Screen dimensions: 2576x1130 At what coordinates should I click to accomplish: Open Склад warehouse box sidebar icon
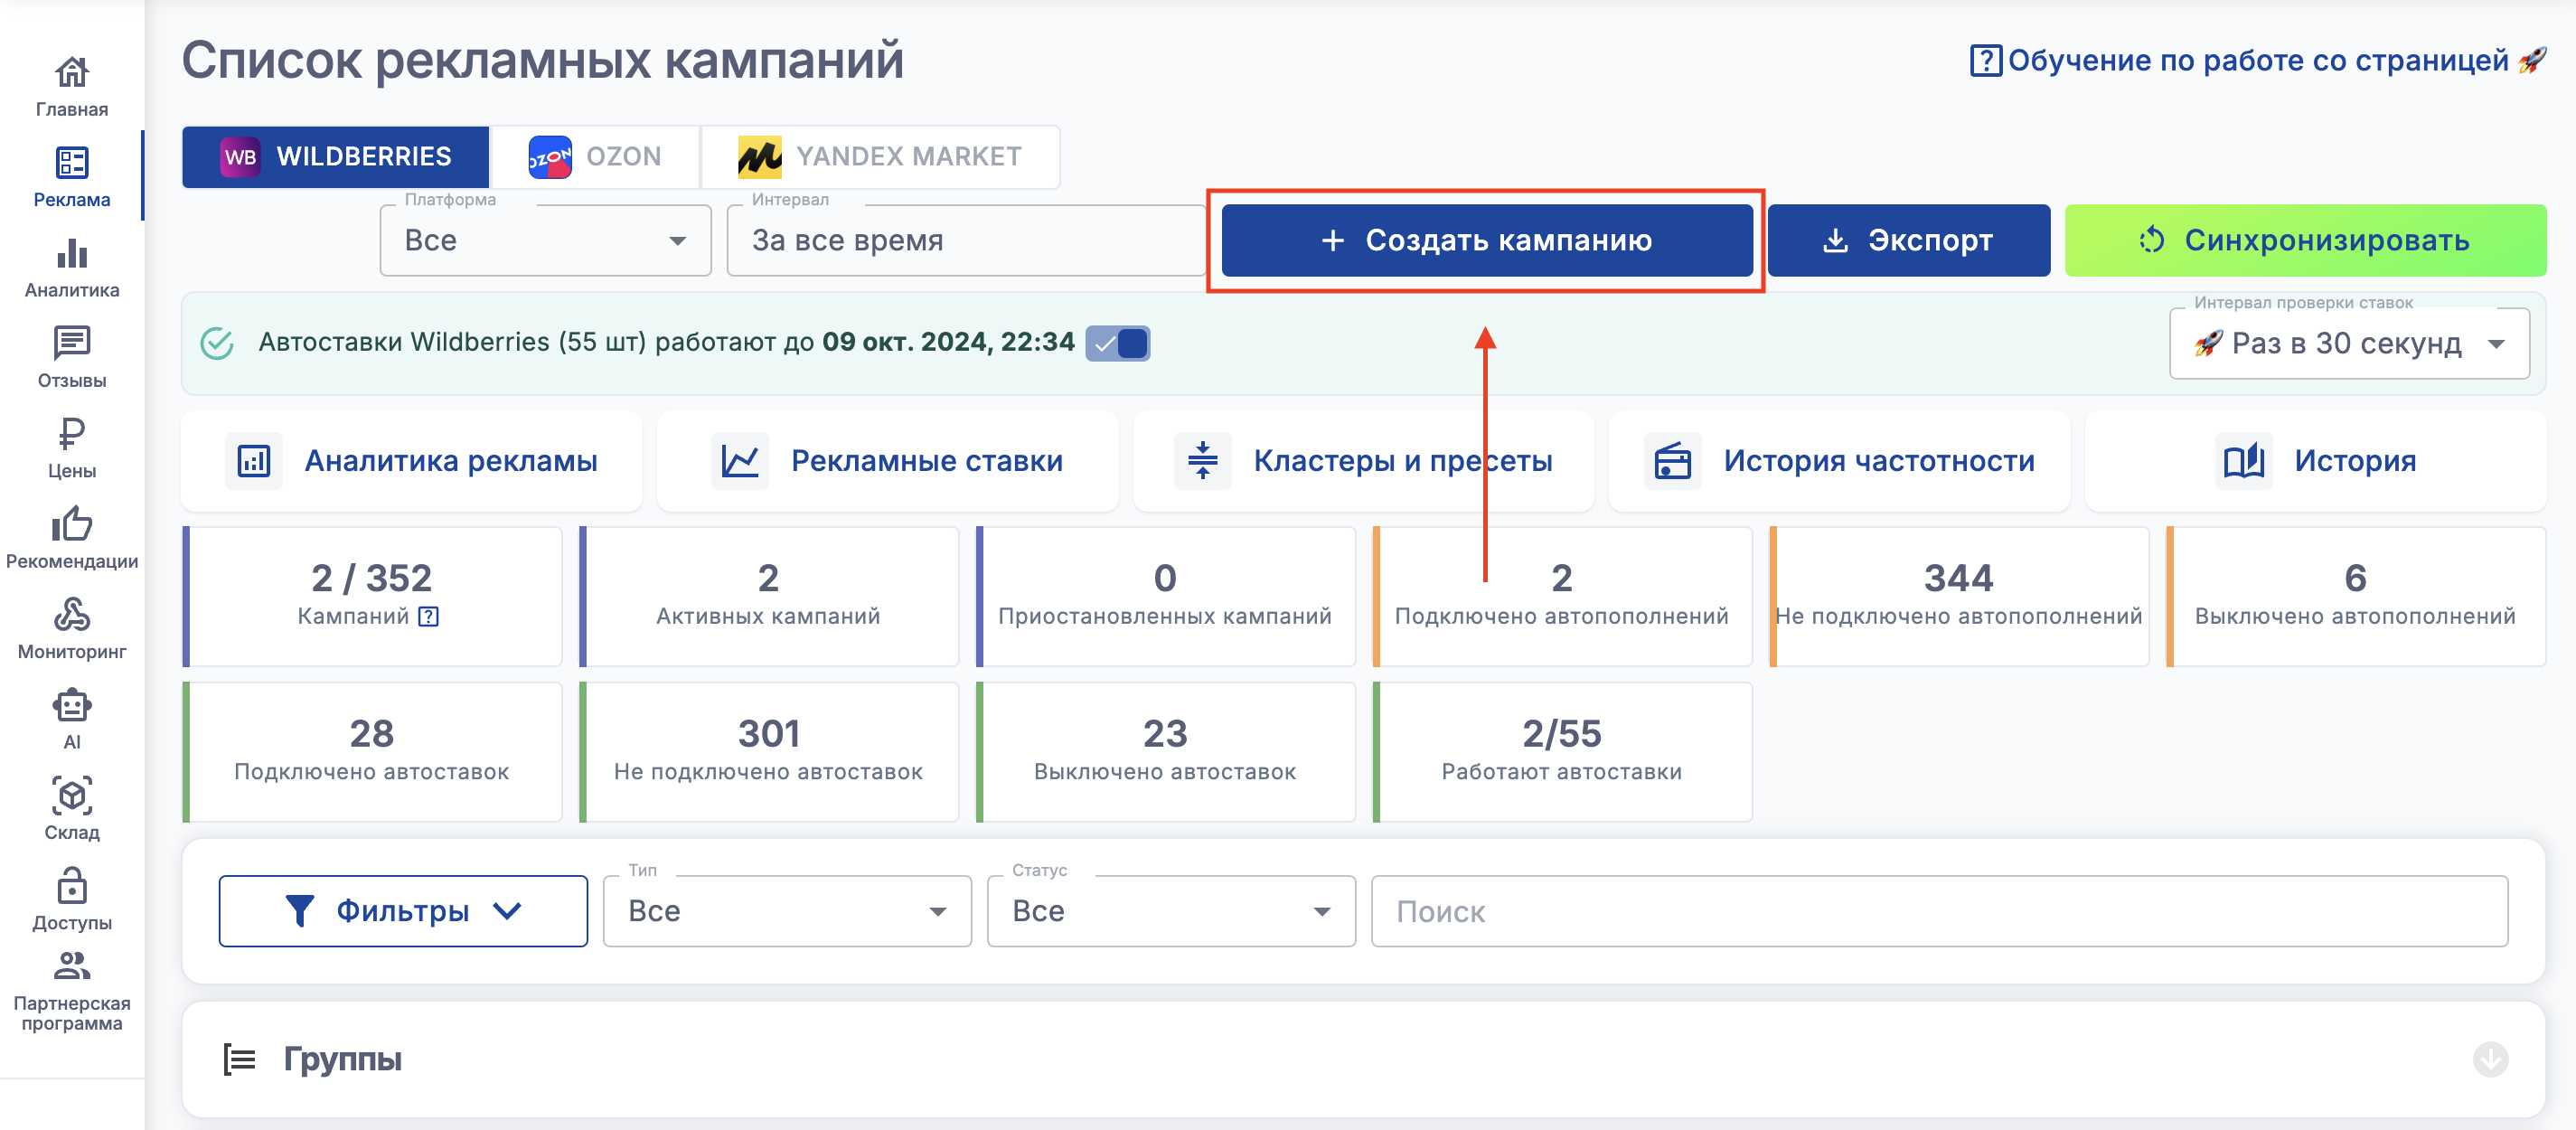click(72, 796)
